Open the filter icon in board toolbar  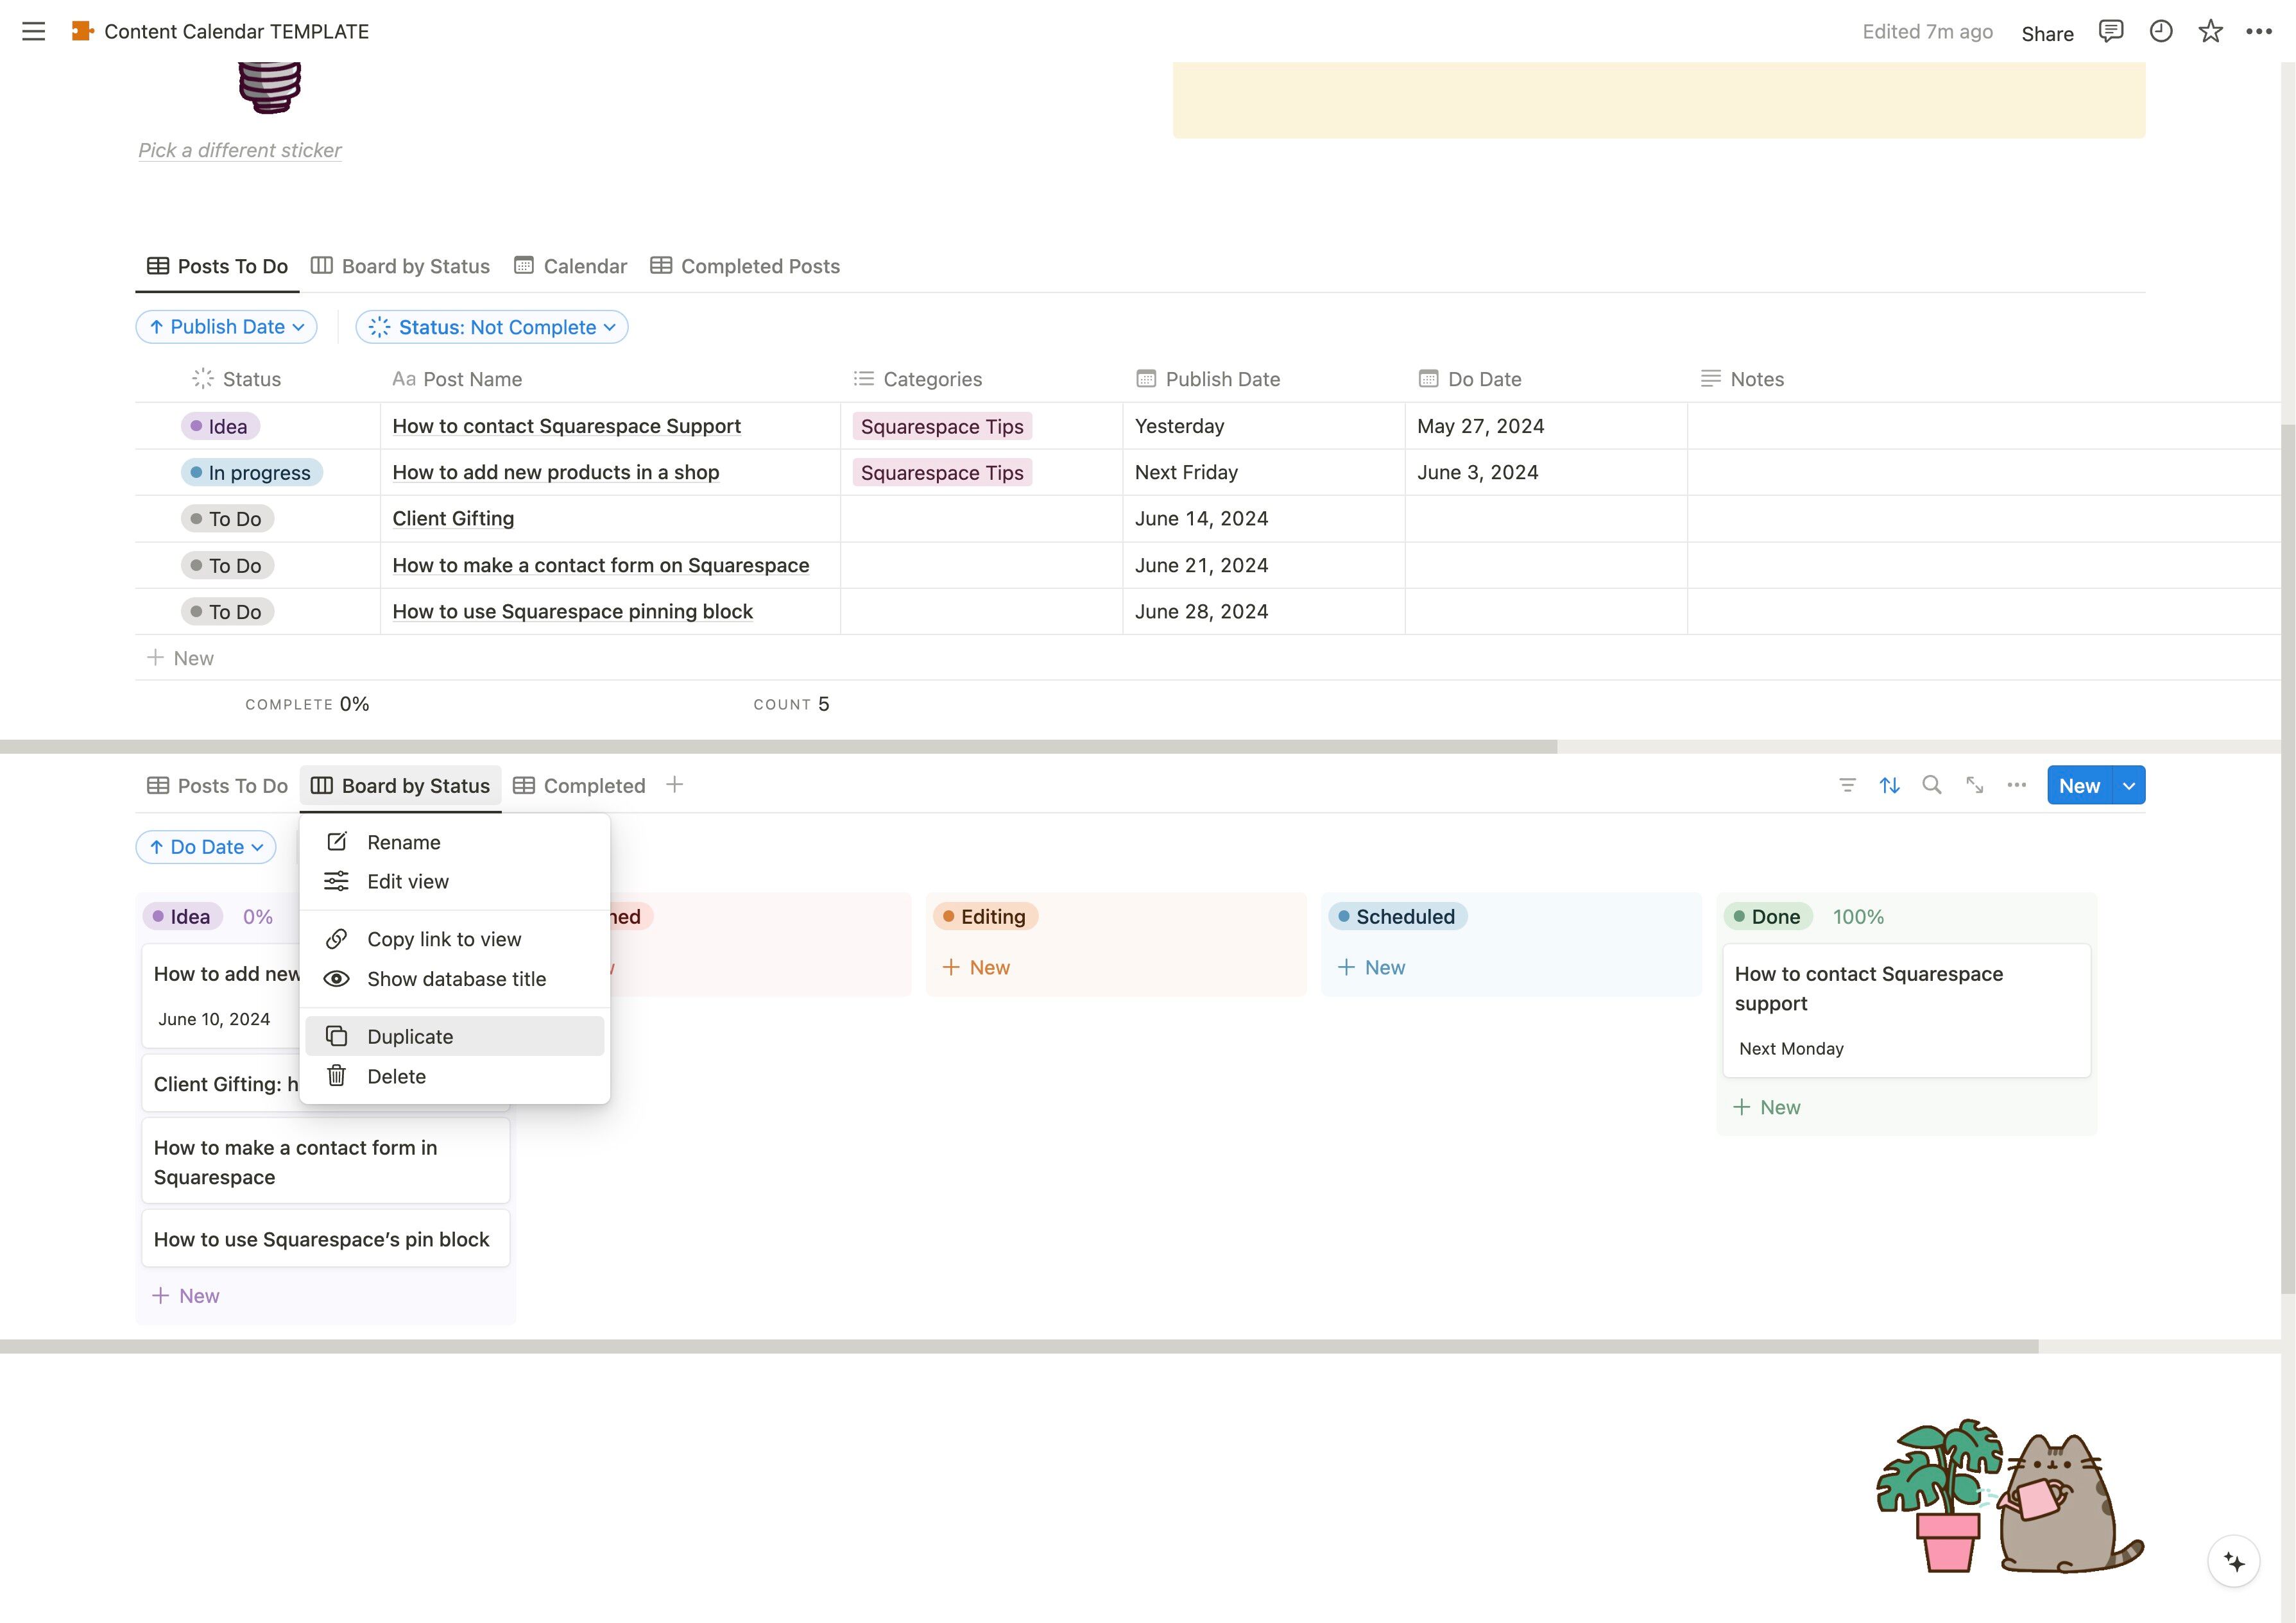(x=1847, y=785)
